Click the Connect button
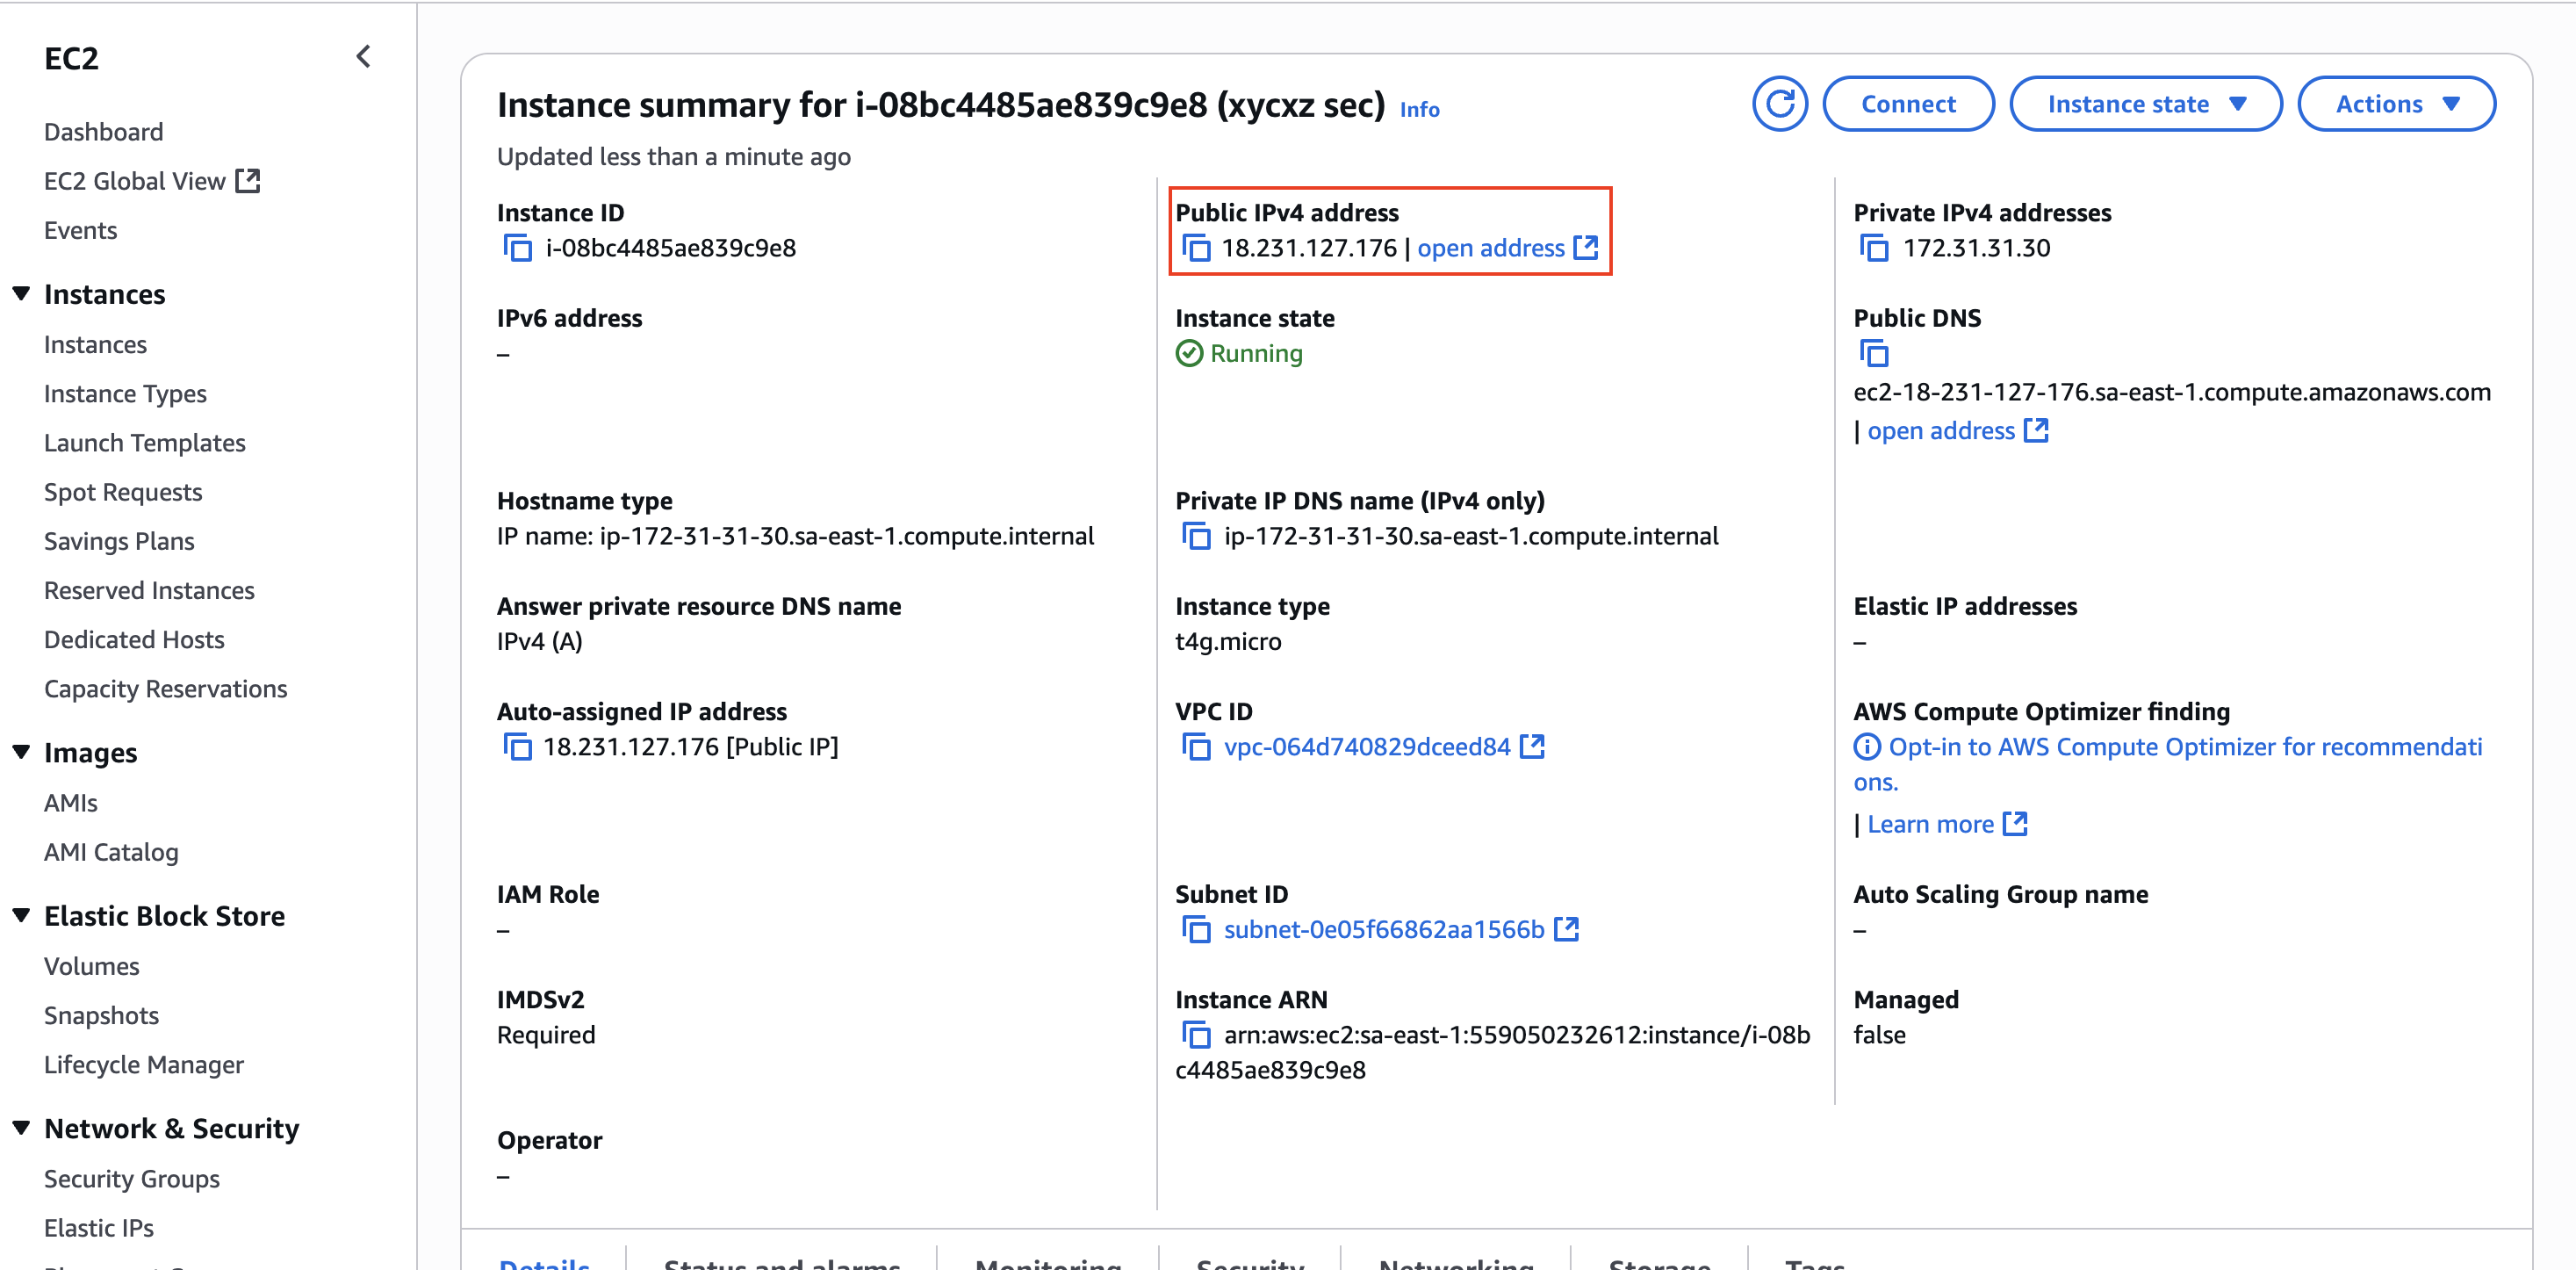2576x1270 pixels. pos(1908,103)
